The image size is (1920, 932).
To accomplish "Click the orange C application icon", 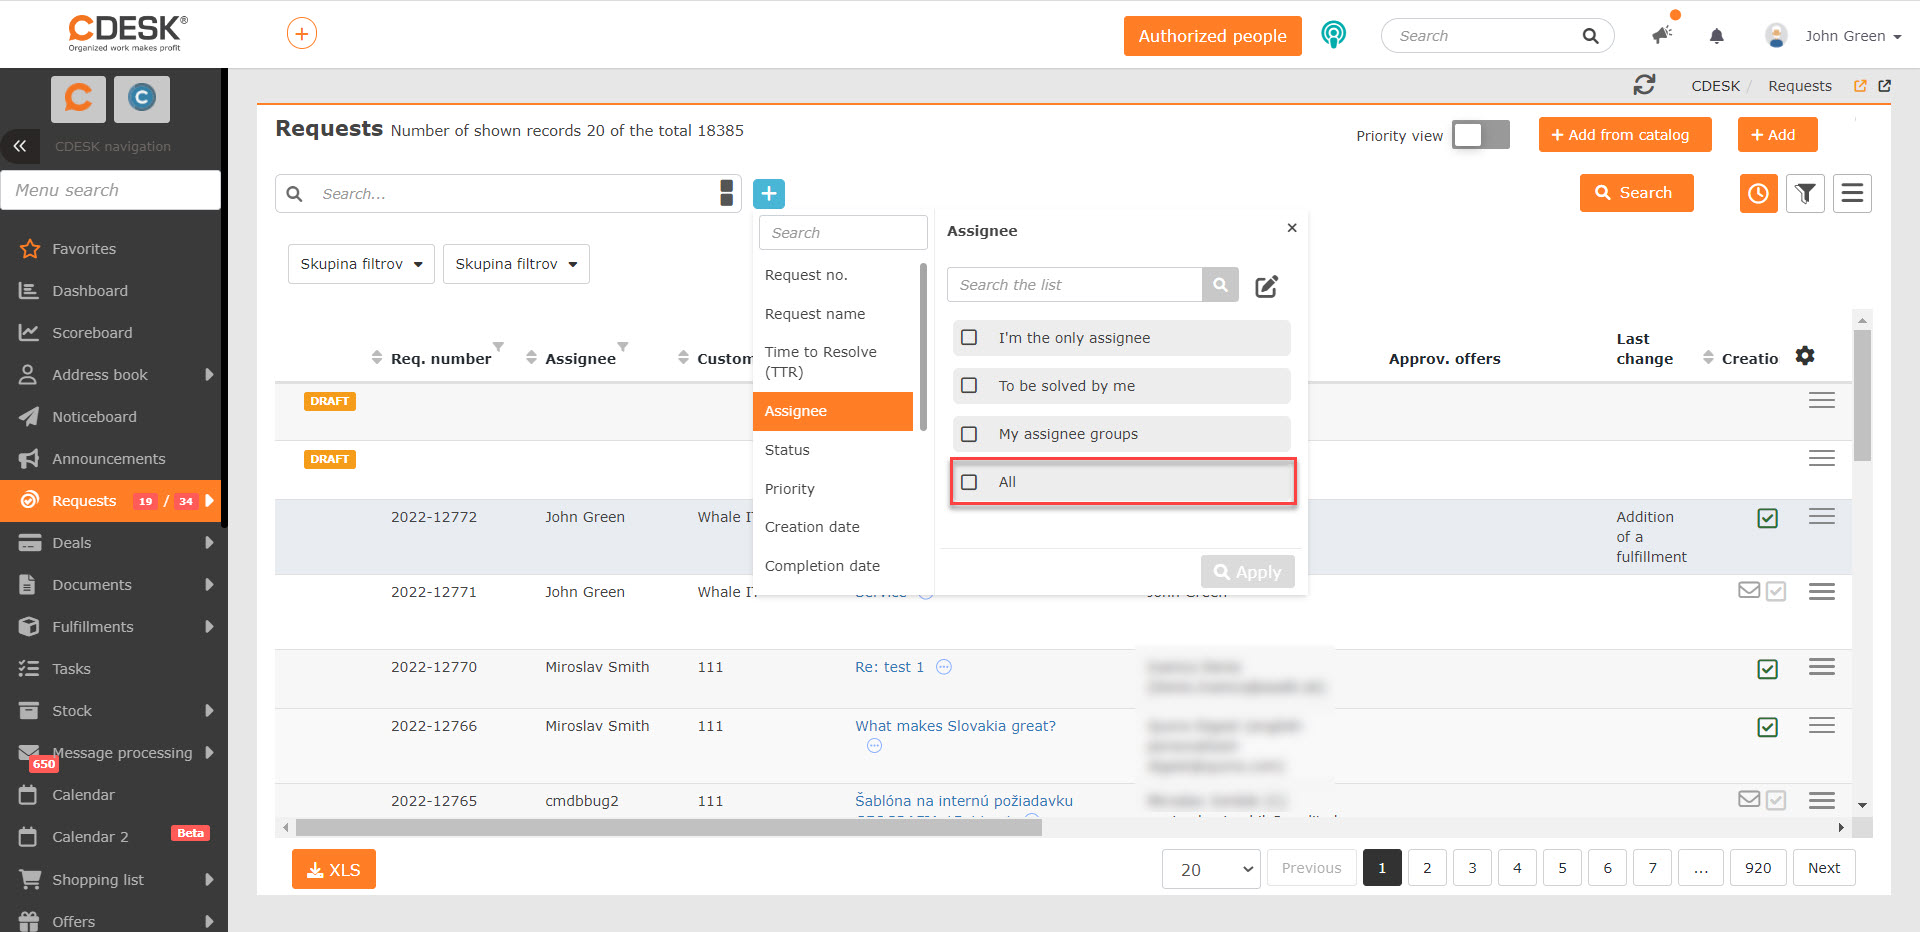I will [78, 98].
